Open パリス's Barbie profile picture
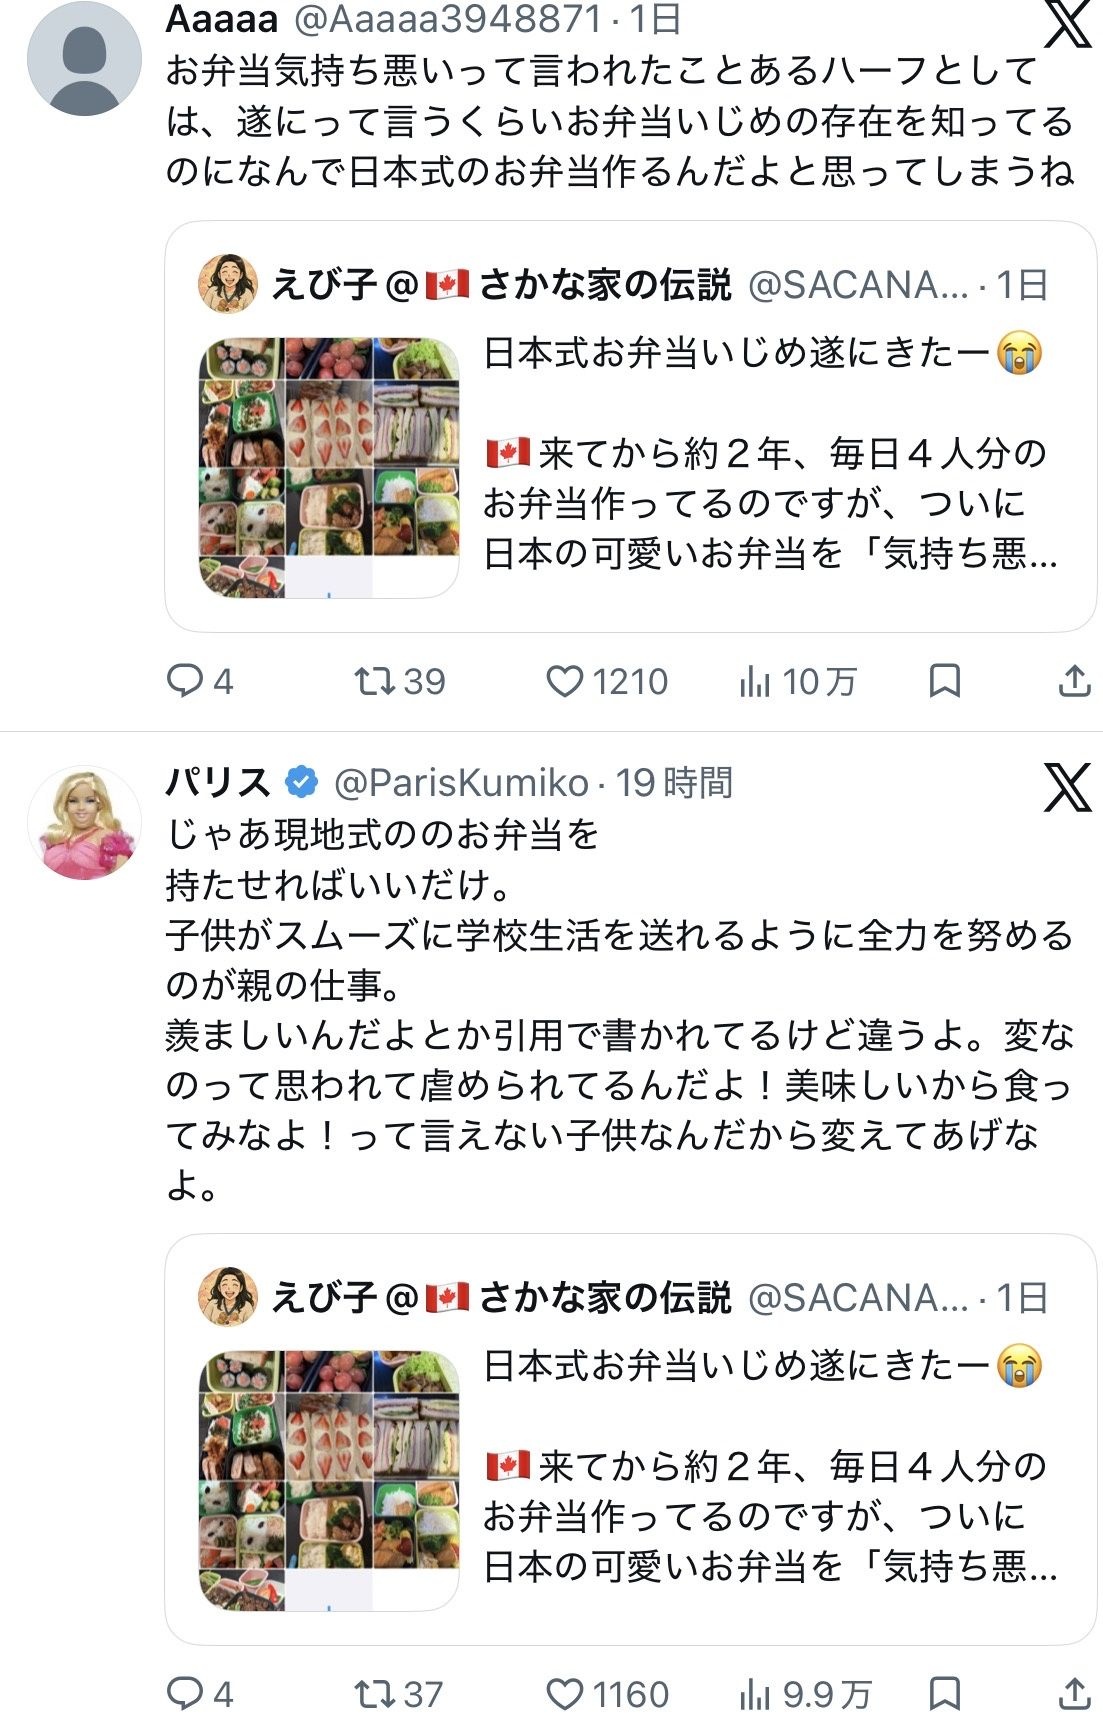The height and width of the screenshot is (1716, 1103). 84,824
